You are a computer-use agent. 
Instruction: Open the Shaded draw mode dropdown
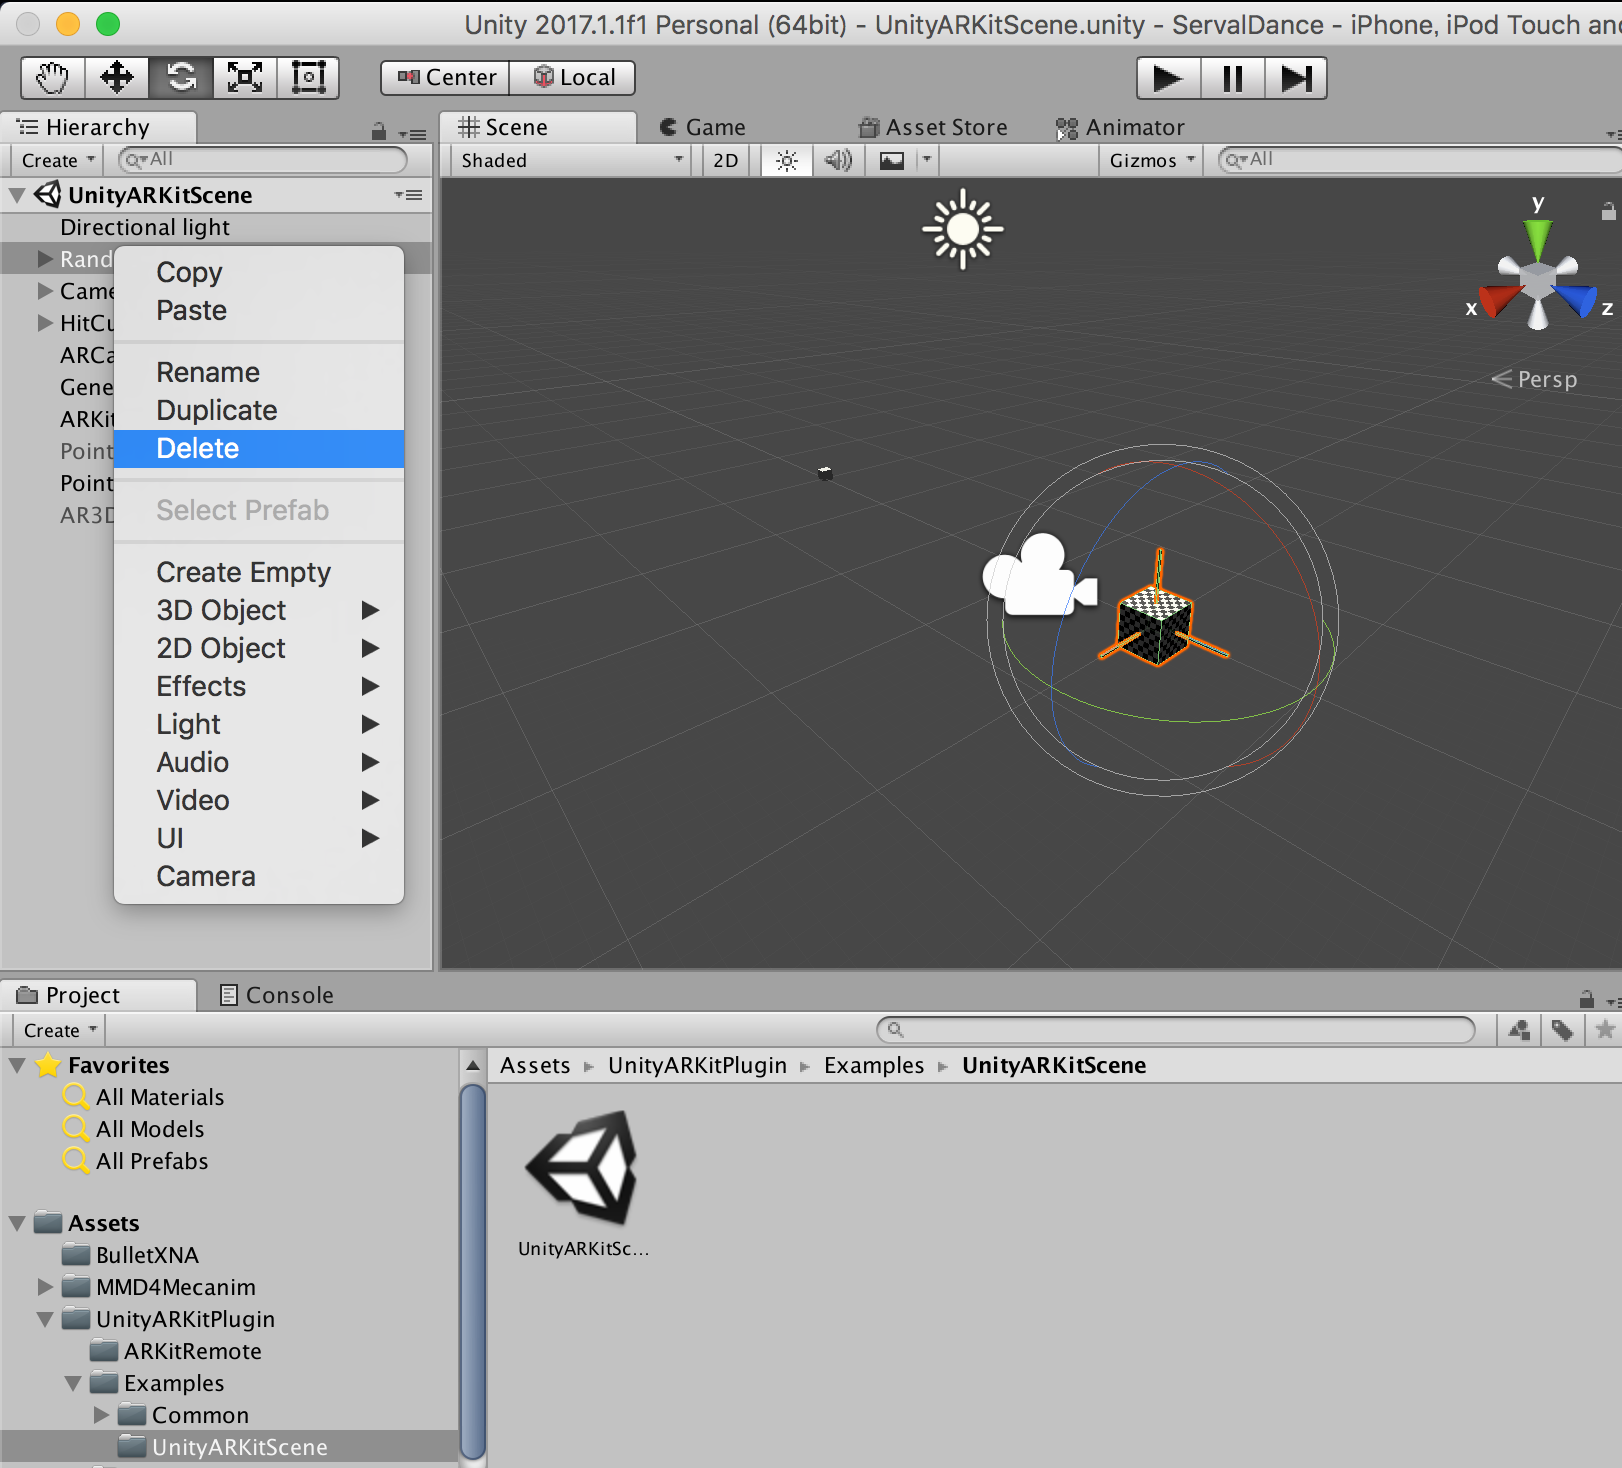coord(571,160)
